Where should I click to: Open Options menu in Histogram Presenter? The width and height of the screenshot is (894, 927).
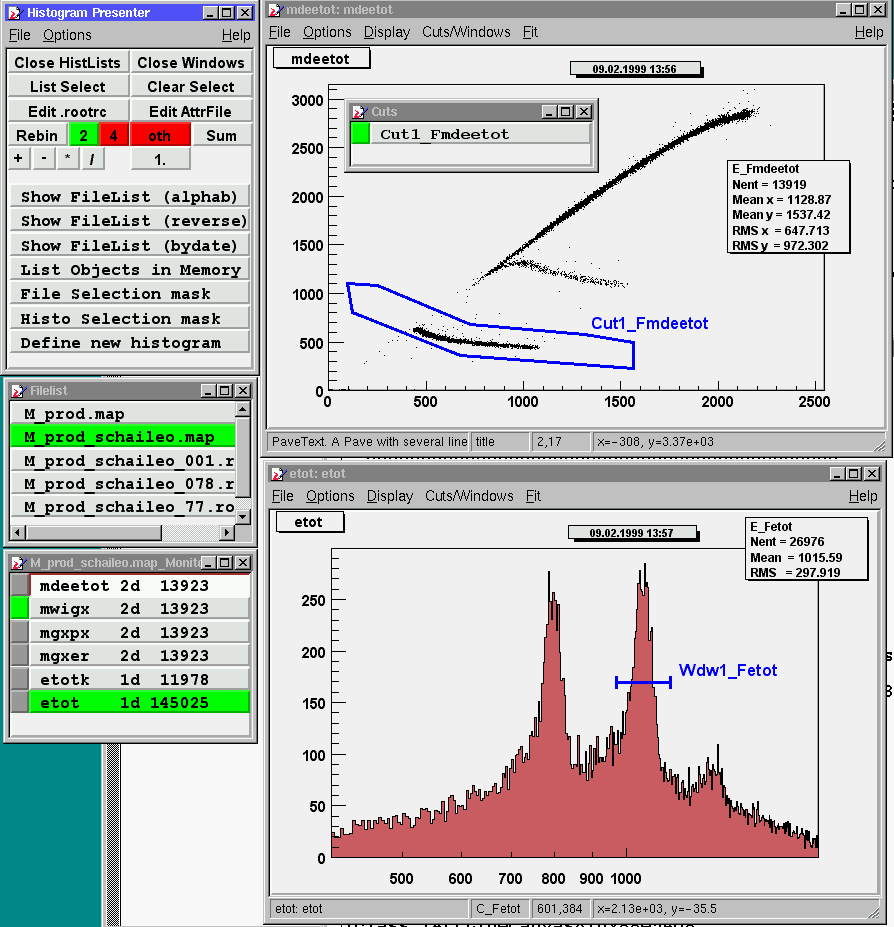tap(67, 35)
